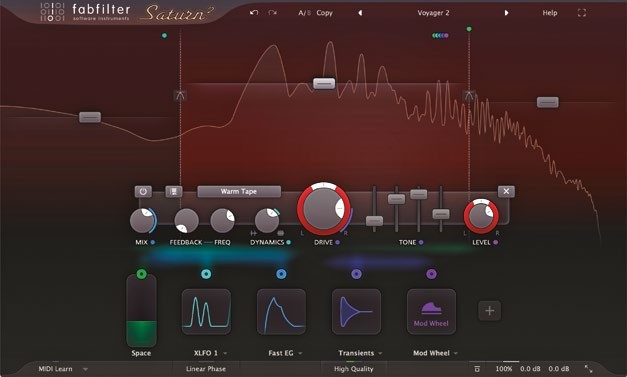Screen dimensions: 627x377
Task: Expand the MIDI Learn dropdown arrow
Action: coord(85,369)
